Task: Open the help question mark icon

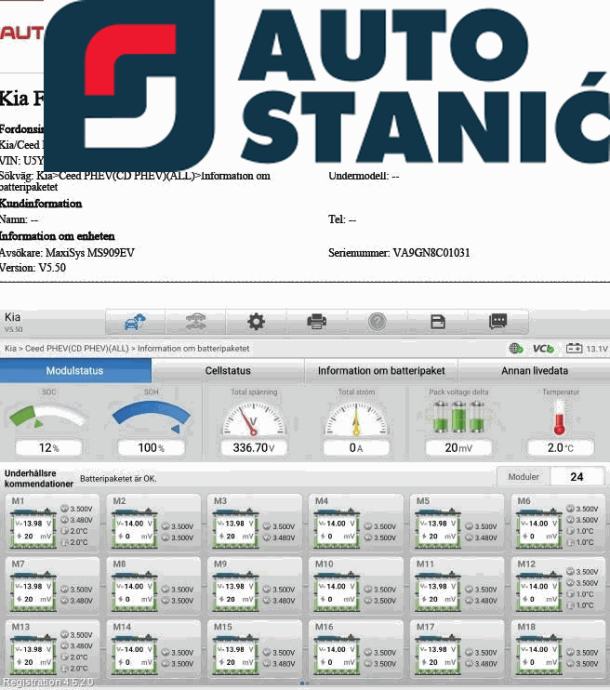Action: click(x=377, y=322)
